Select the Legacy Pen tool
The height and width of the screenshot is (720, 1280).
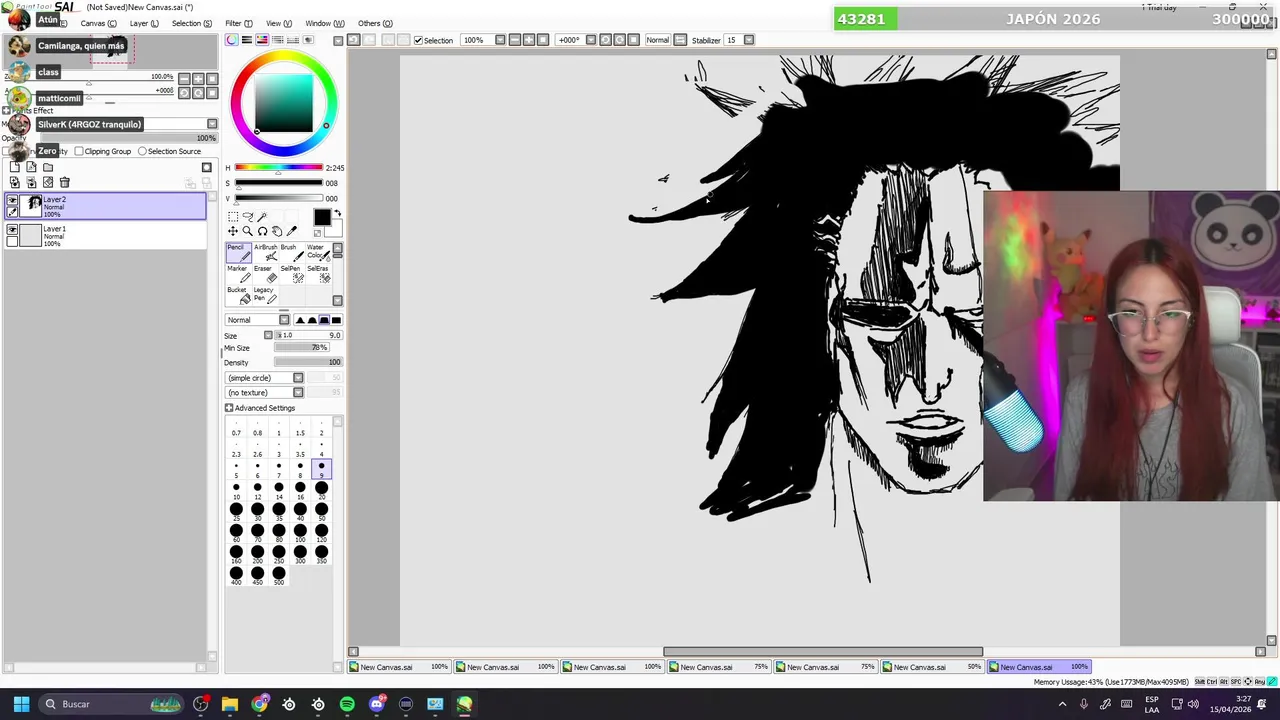pos(265,295)
